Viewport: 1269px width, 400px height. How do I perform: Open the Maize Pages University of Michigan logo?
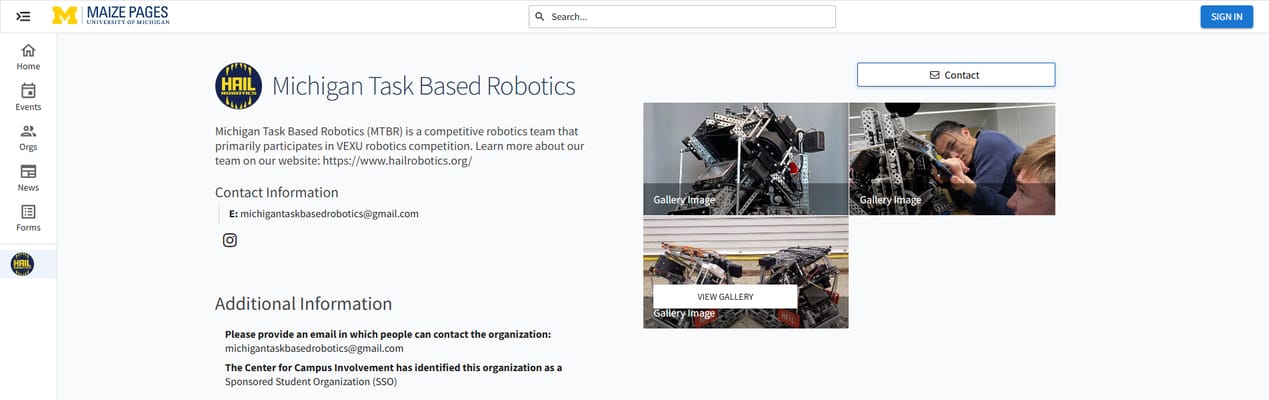point(110,15)
